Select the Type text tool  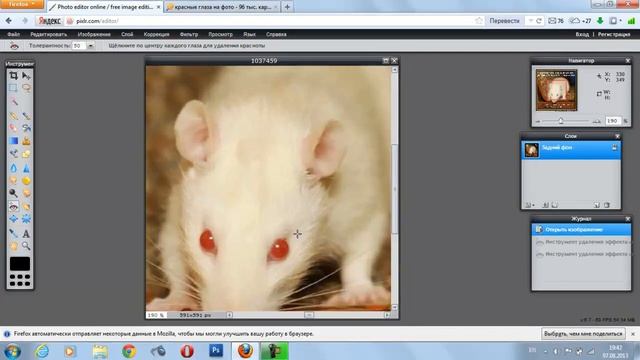(x=26, y=233)
